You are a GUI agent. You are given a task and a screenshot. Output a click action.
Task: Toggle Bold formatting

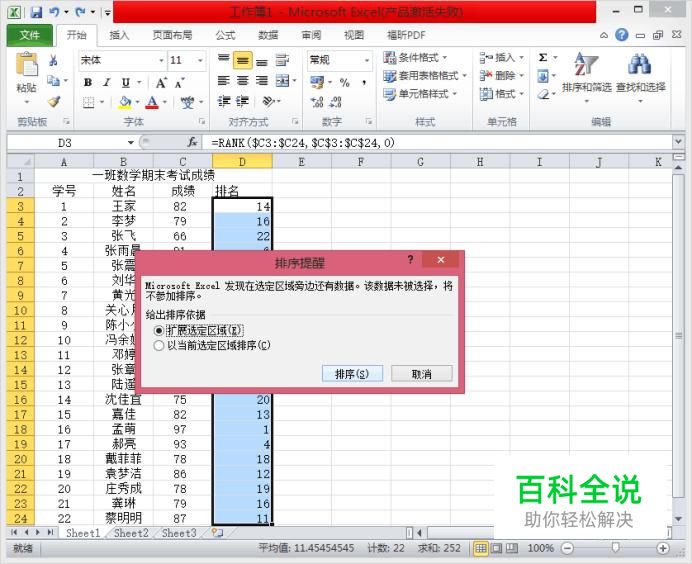tap(88, 82)
